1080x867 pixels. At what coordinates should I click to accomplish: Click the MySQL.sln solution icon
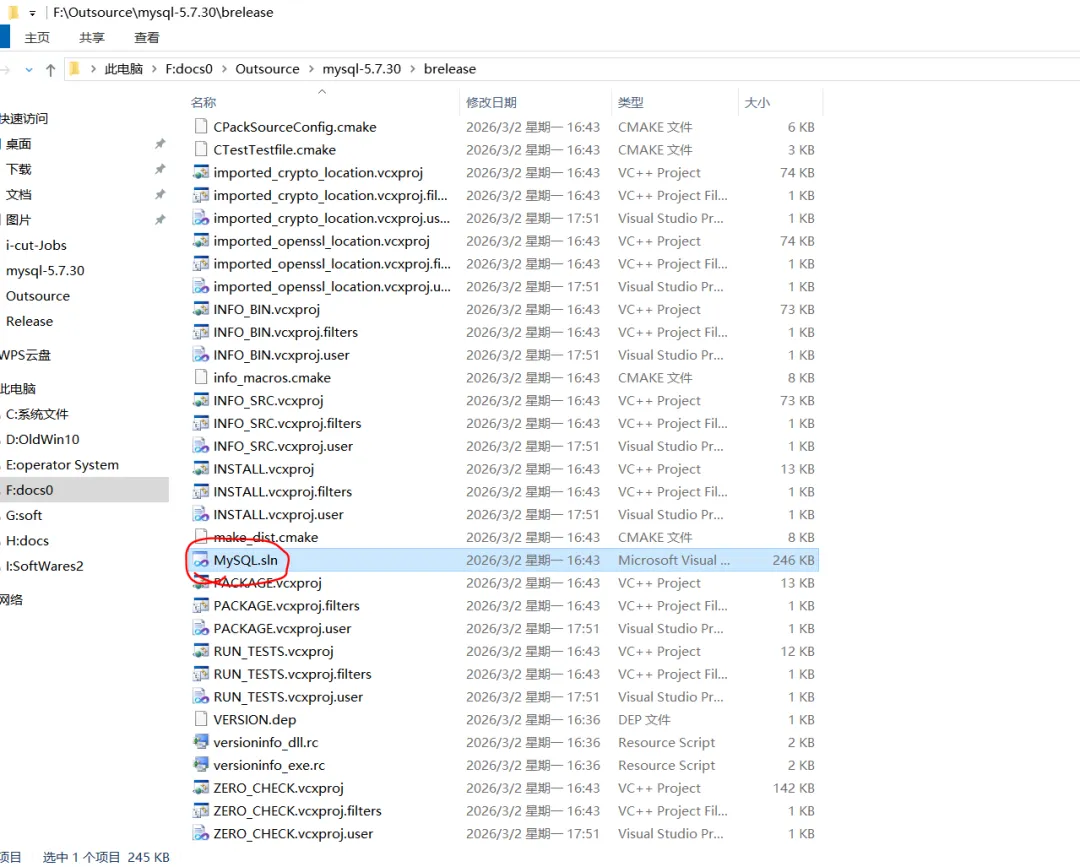tap(200, 560)
